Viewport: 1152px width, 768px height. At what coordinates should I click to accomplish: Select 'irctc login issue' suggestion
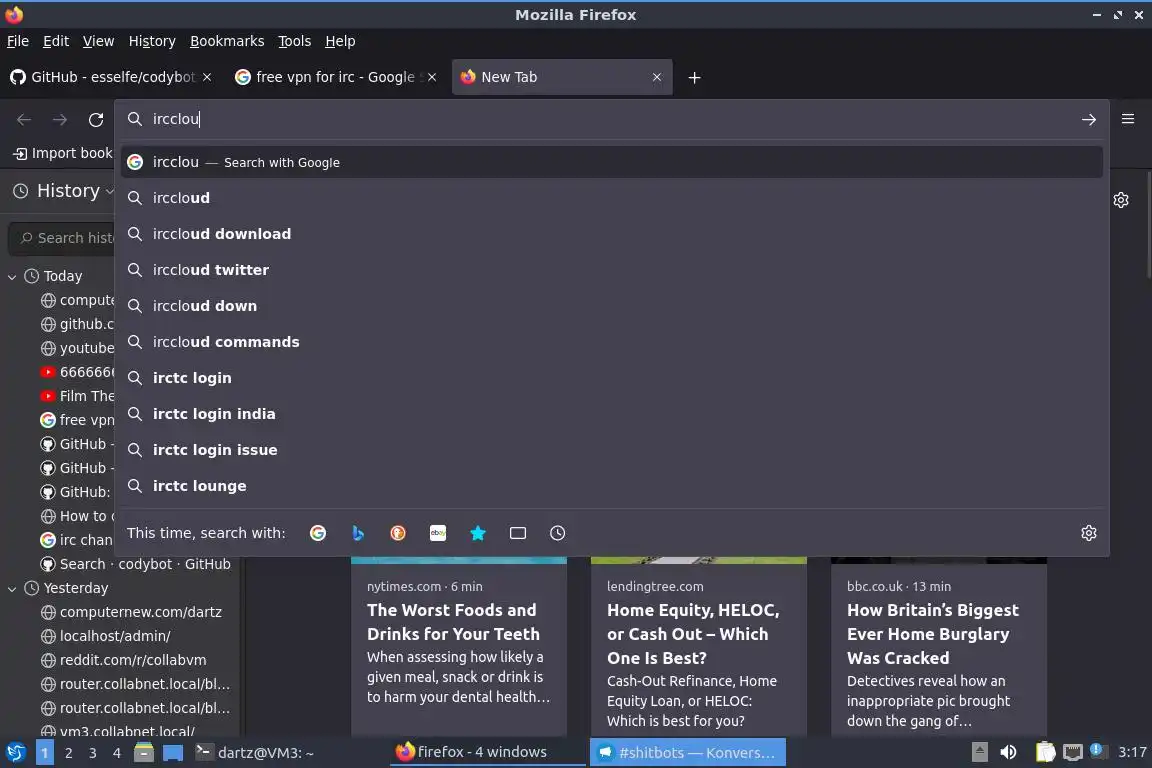tap(612, 451)
